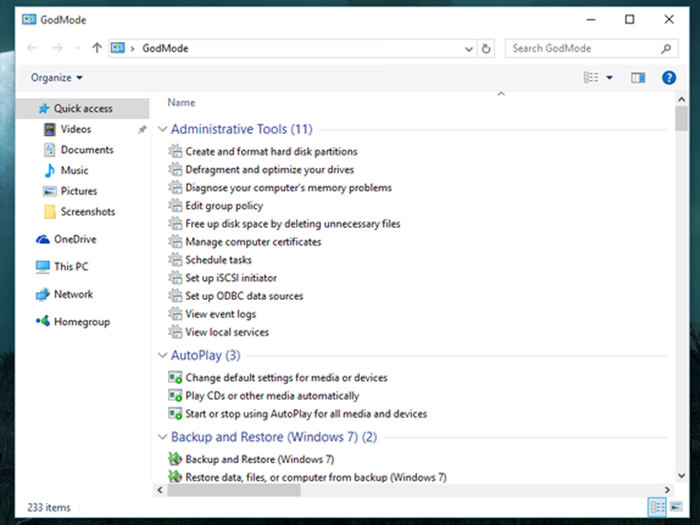Click the Help question mark icon
Image resolution: width=700 pixels, height=525 pixels.
coord(669,77)
